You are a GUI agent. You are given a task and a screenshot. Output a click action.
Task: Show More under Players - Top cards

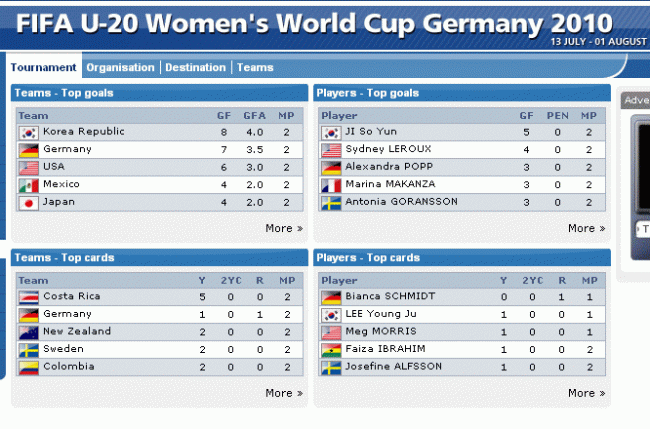pyautogui.click(x=586, y=393)
